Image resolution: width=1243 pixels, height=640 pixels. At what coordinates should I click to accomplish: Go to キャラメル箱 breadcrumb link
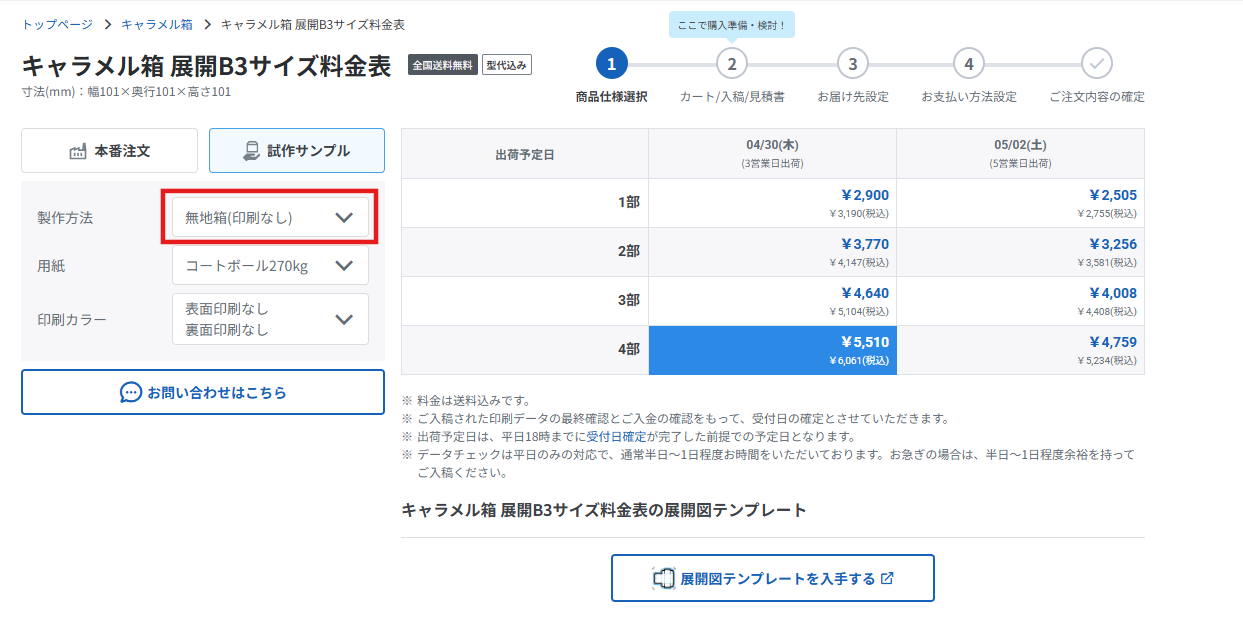157,24
